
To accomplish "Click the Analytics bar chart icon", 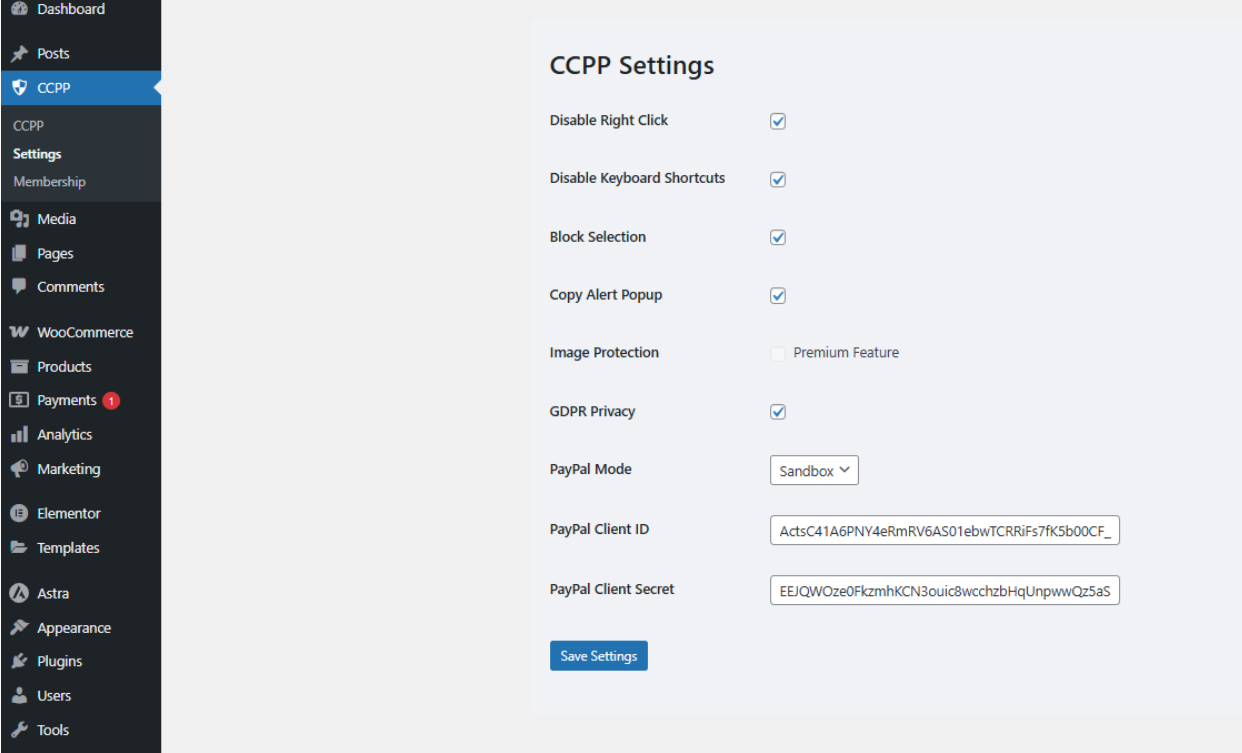I will [19, 435].
